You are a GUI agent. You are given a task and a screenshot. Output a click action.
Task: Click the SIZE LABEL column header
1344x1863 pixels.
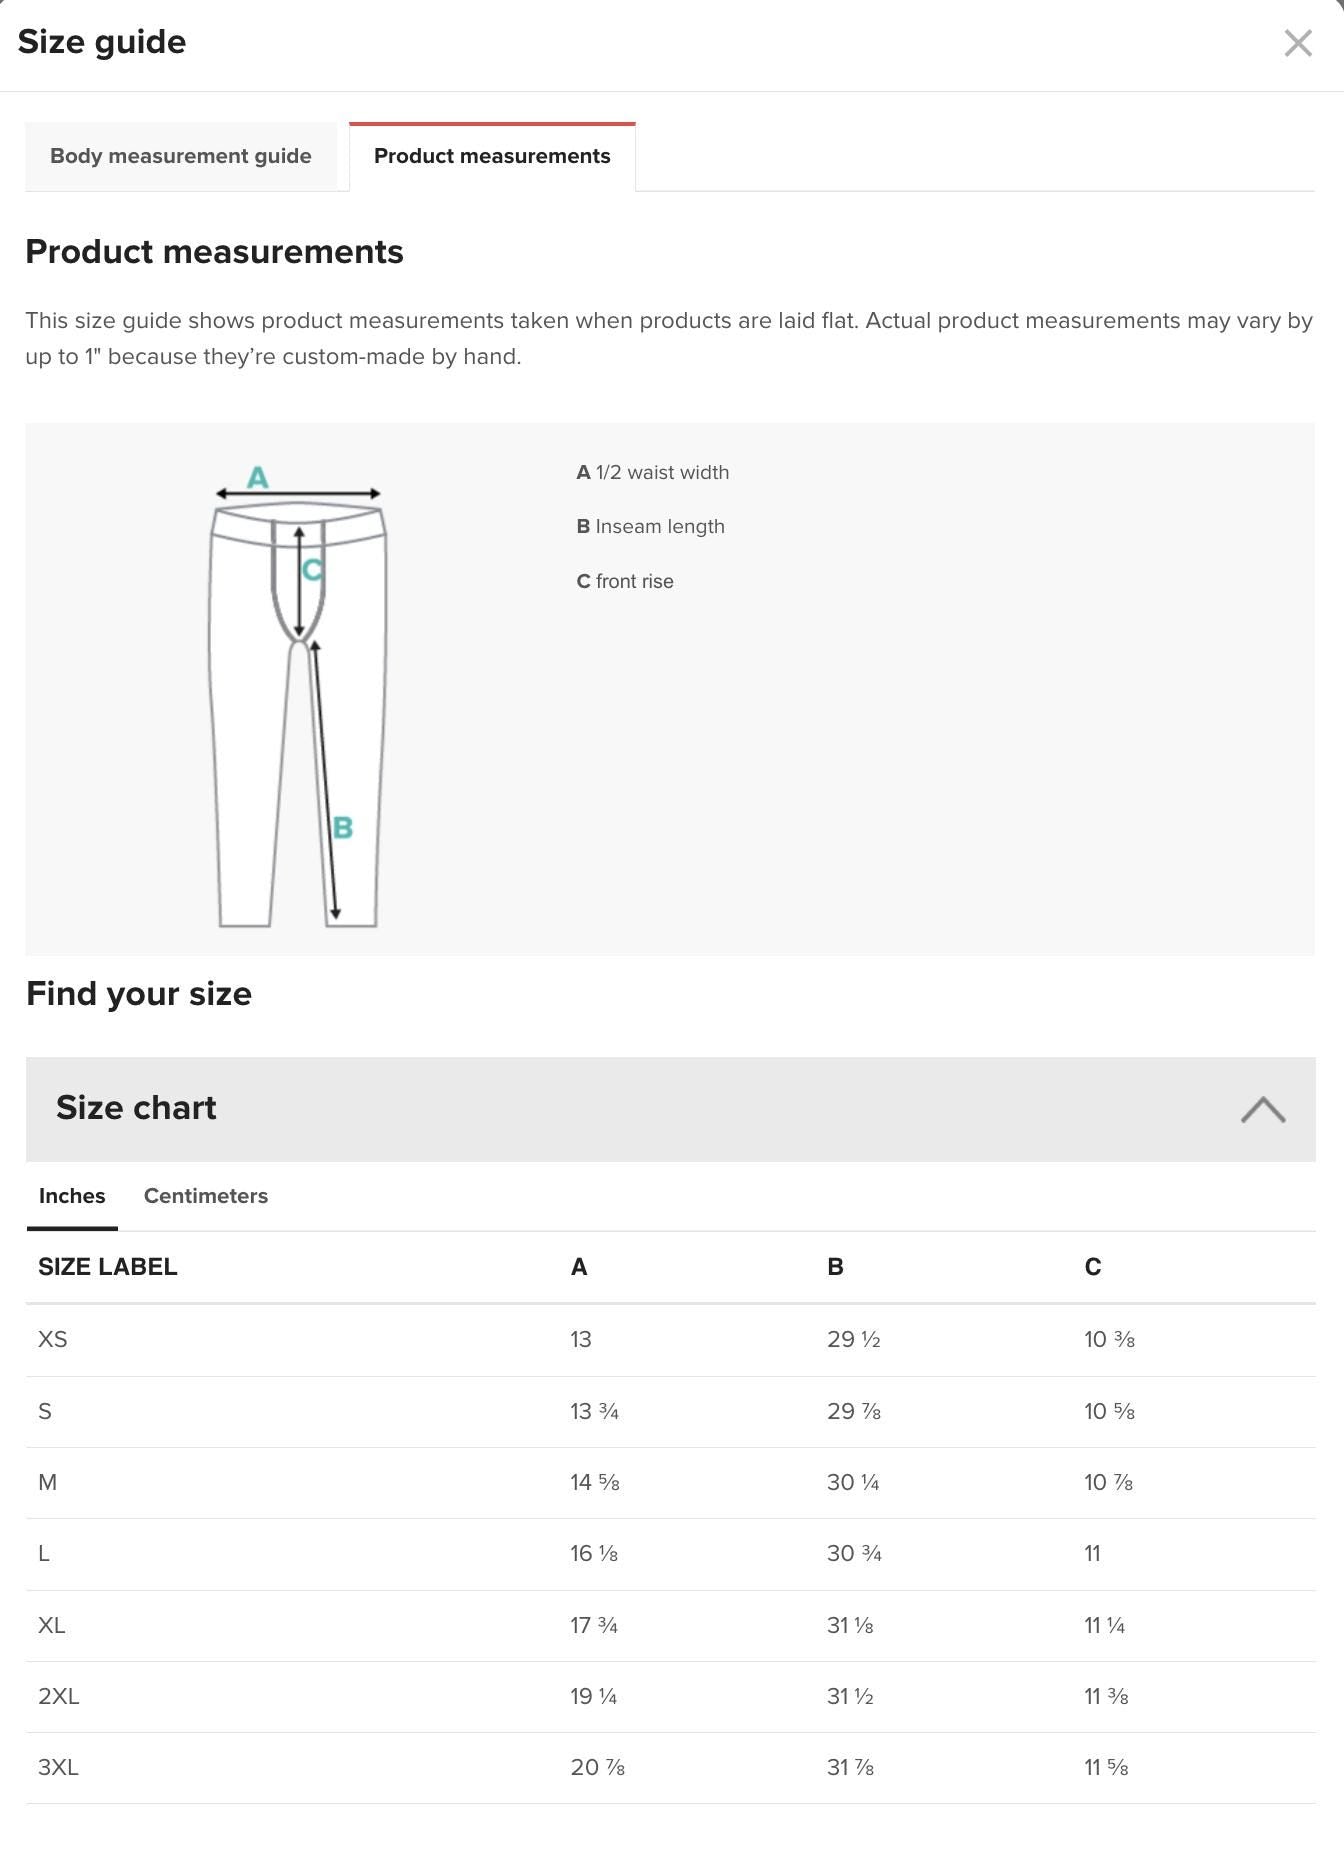107,1266
